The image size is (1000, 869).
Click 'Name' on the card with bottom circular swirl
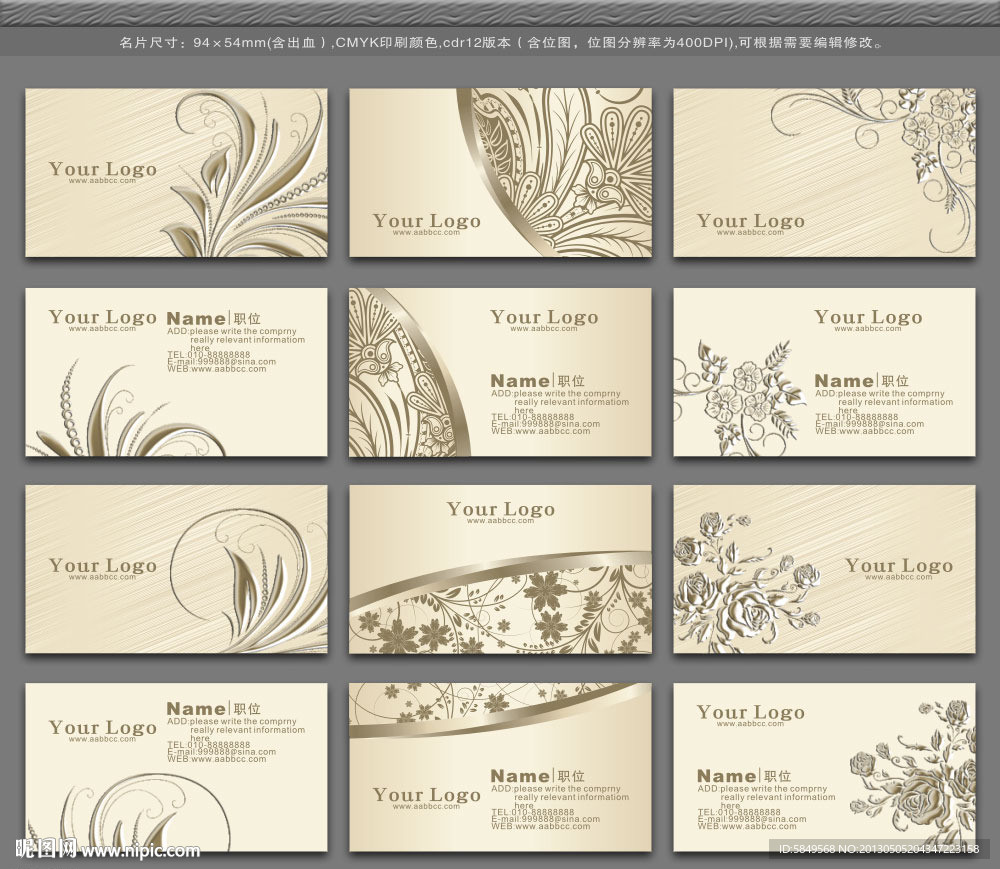pos(196,708)
